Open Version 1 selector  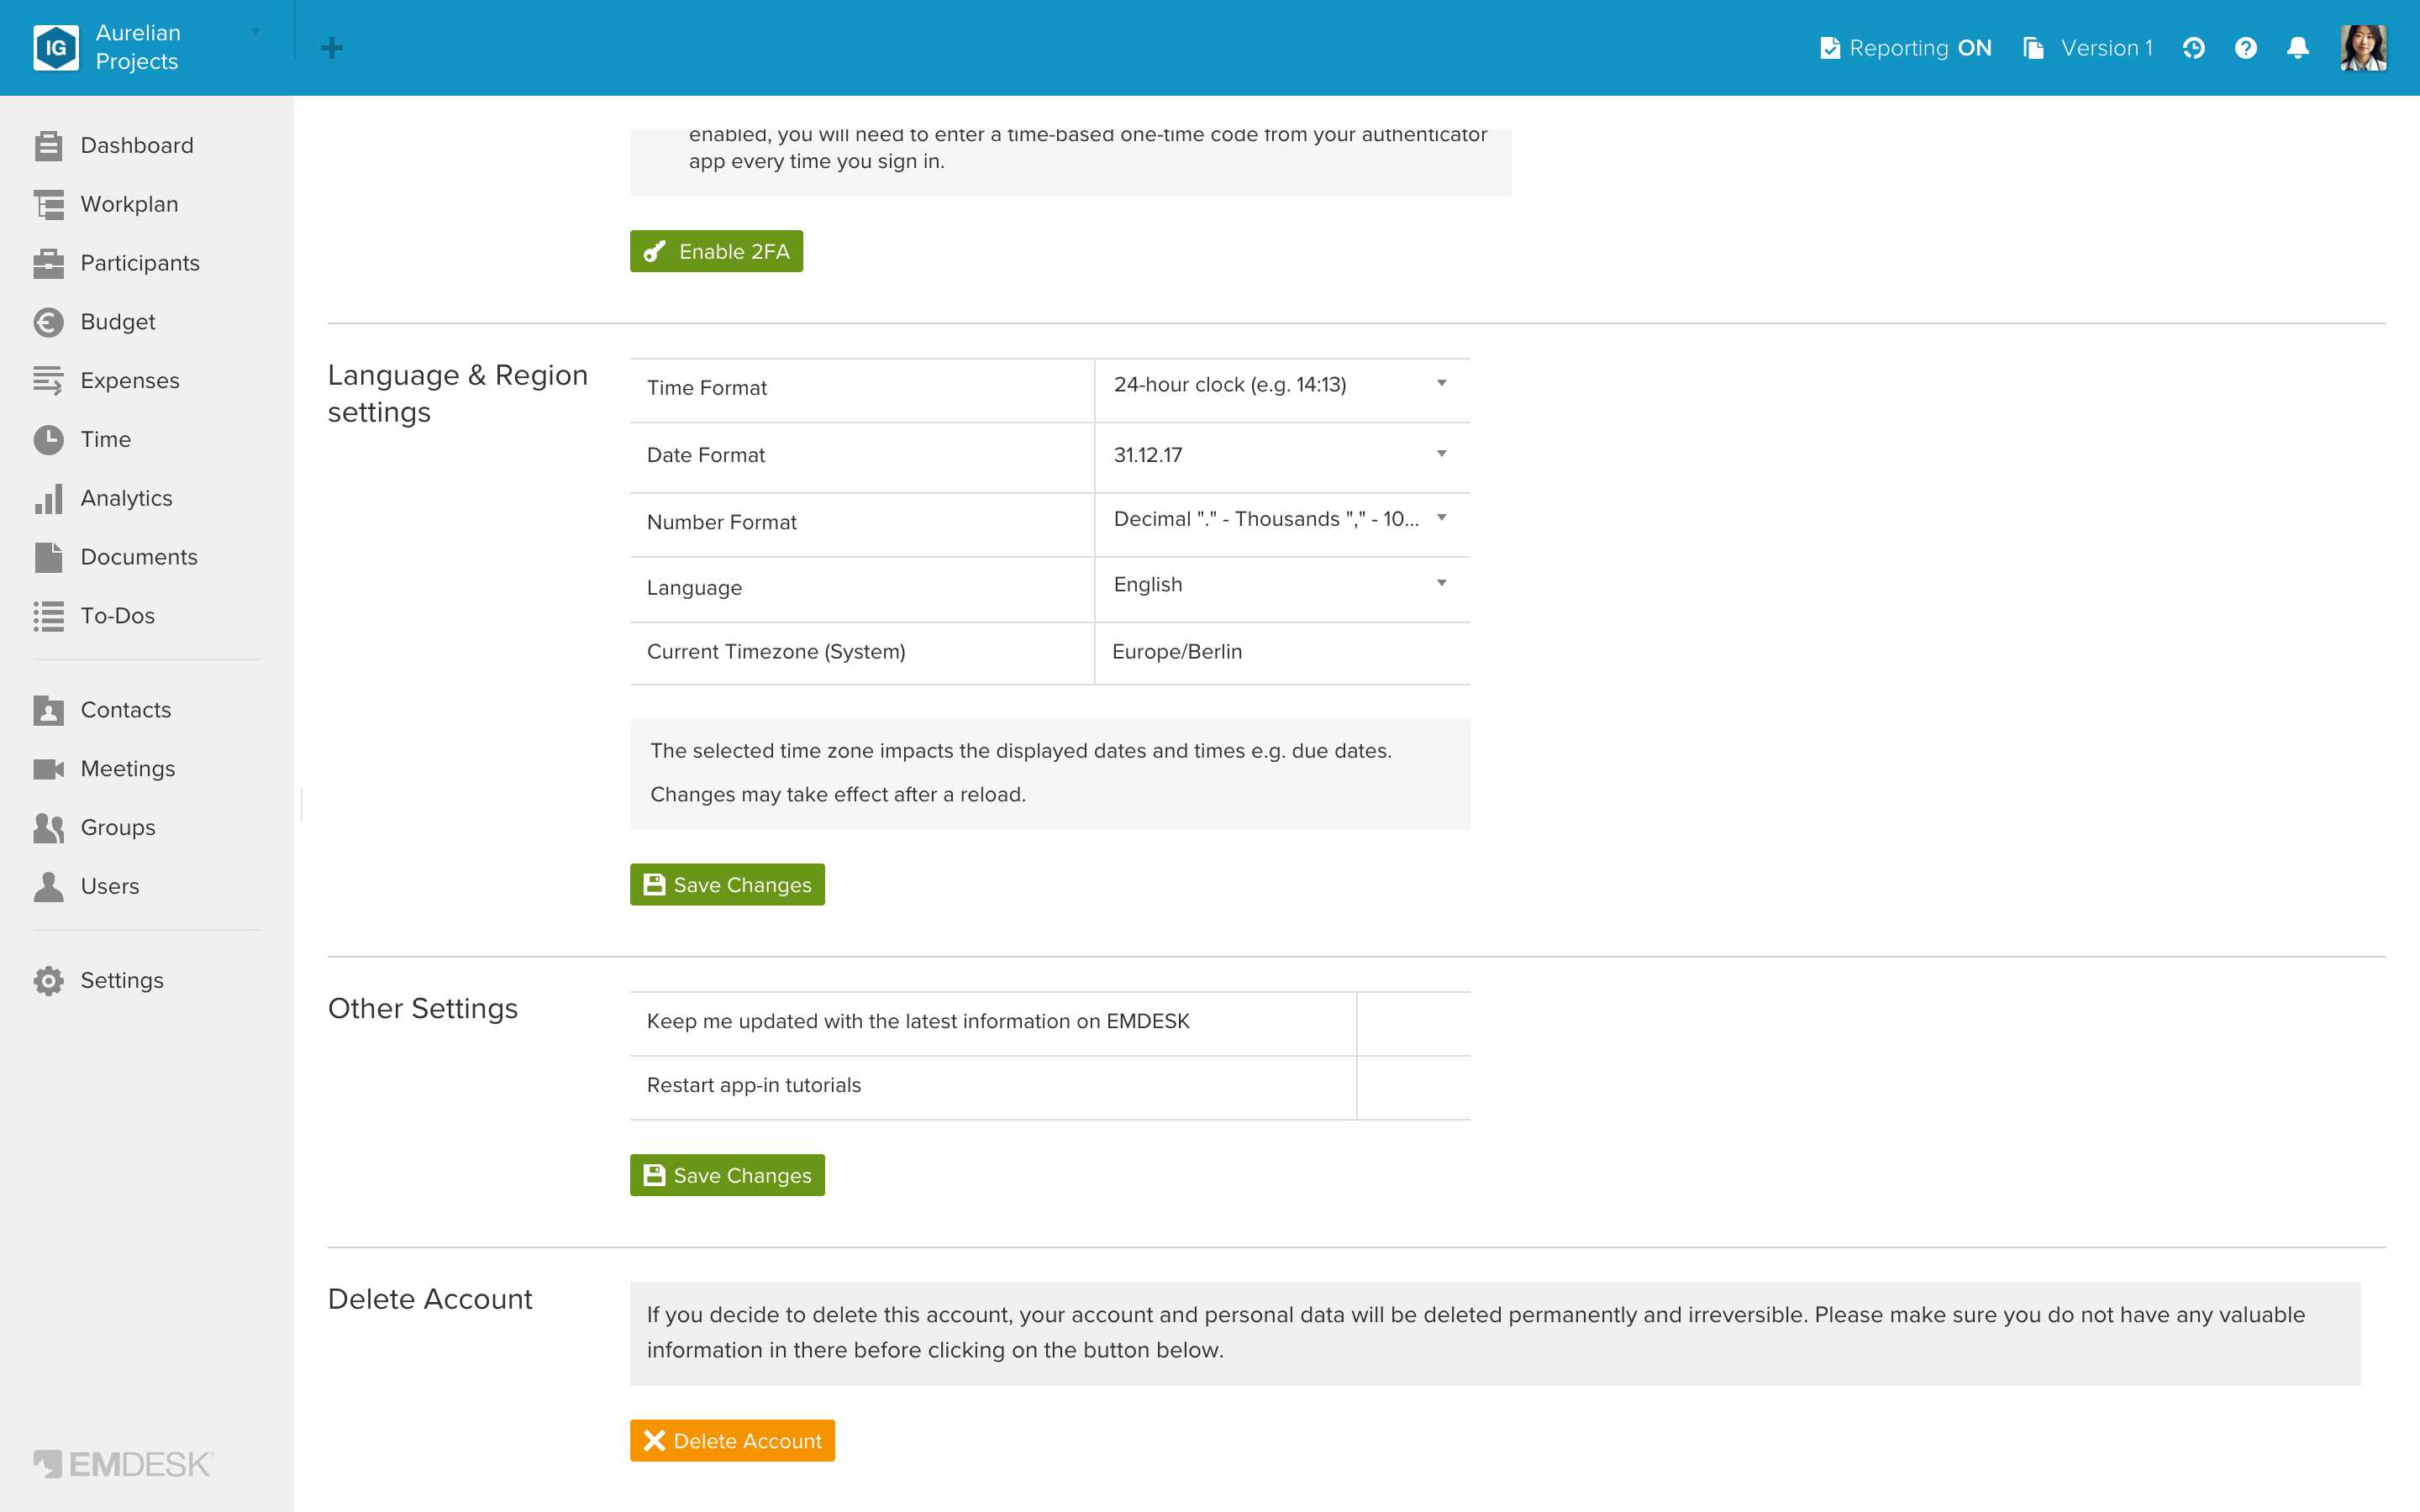click(2088, 48)
